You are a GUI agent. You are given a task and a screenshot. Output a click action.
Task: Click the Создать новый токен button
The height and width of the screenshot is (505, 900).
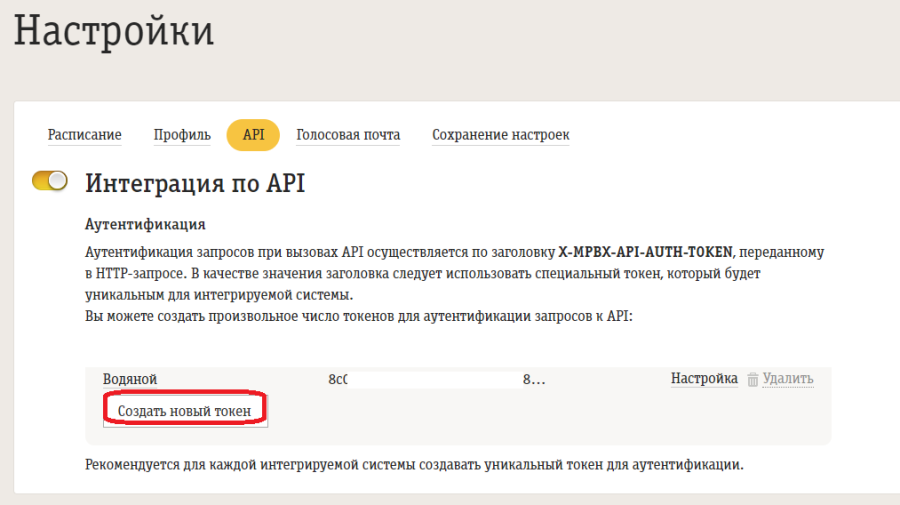click(185, 411)
